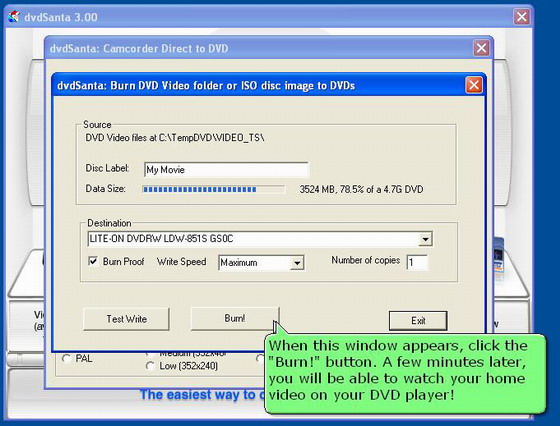This screenshot has height=426, width=560.
Task: Click the '3524 MB, 78.5% of a 4.7G DVD' text
Action: (361, 189)
